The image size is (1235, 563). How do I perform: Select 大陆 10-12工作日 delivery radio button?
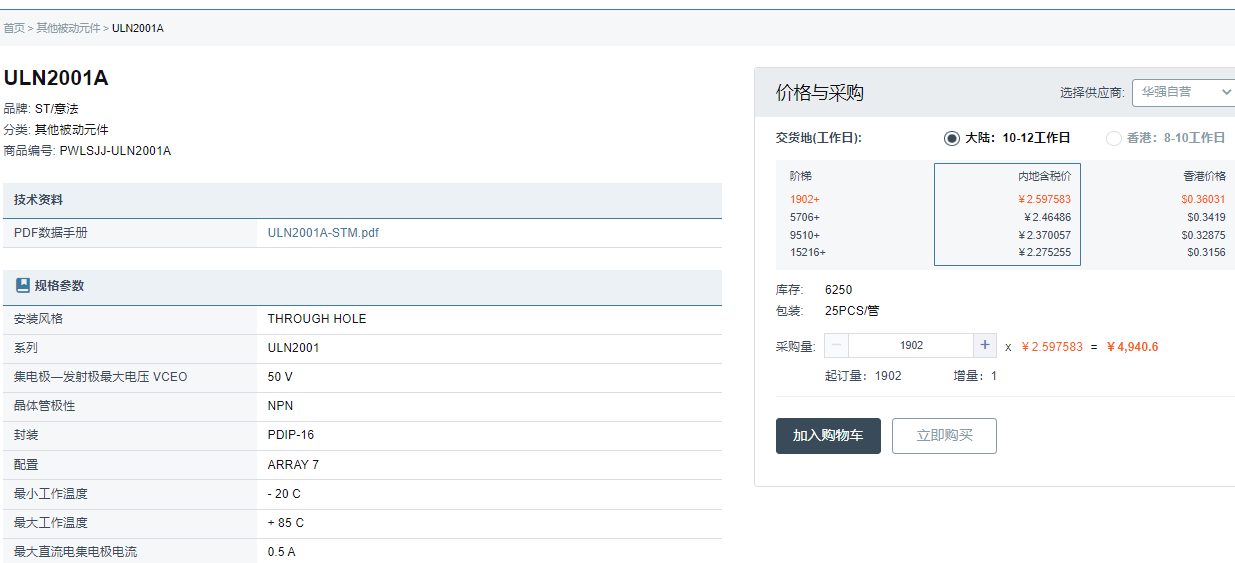click(x=952, y=138)
